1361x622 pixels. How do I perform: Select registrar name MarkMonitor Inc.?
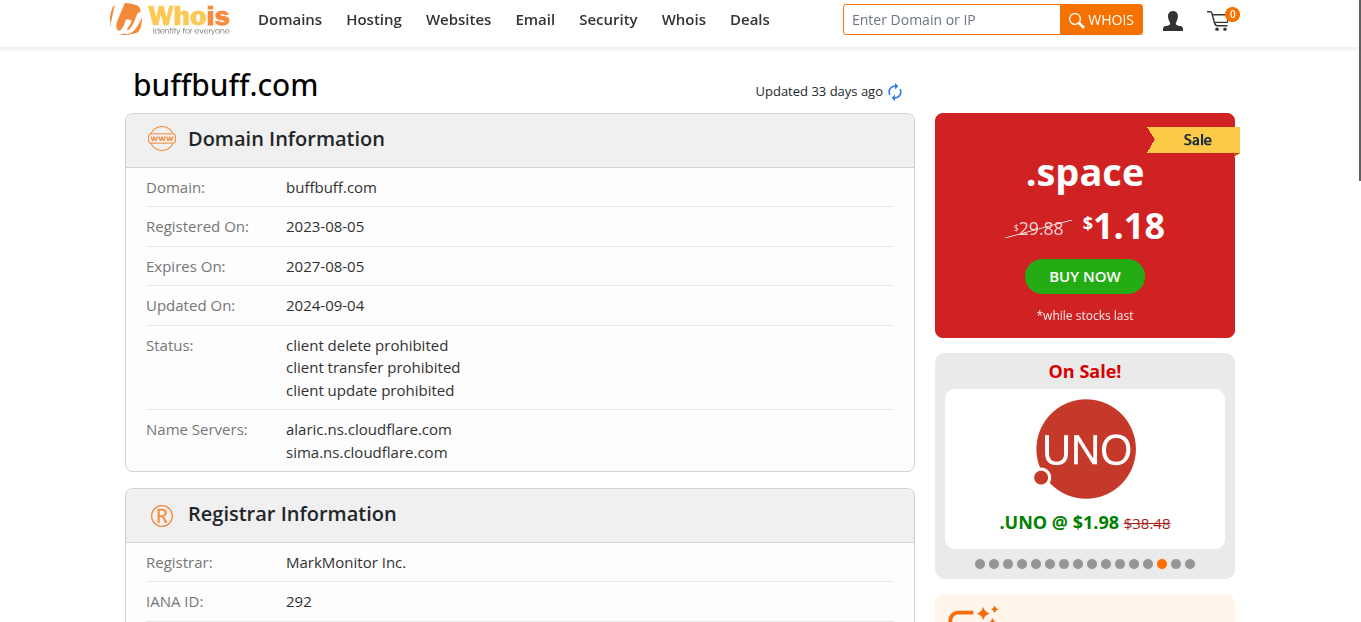click(346, 563)
